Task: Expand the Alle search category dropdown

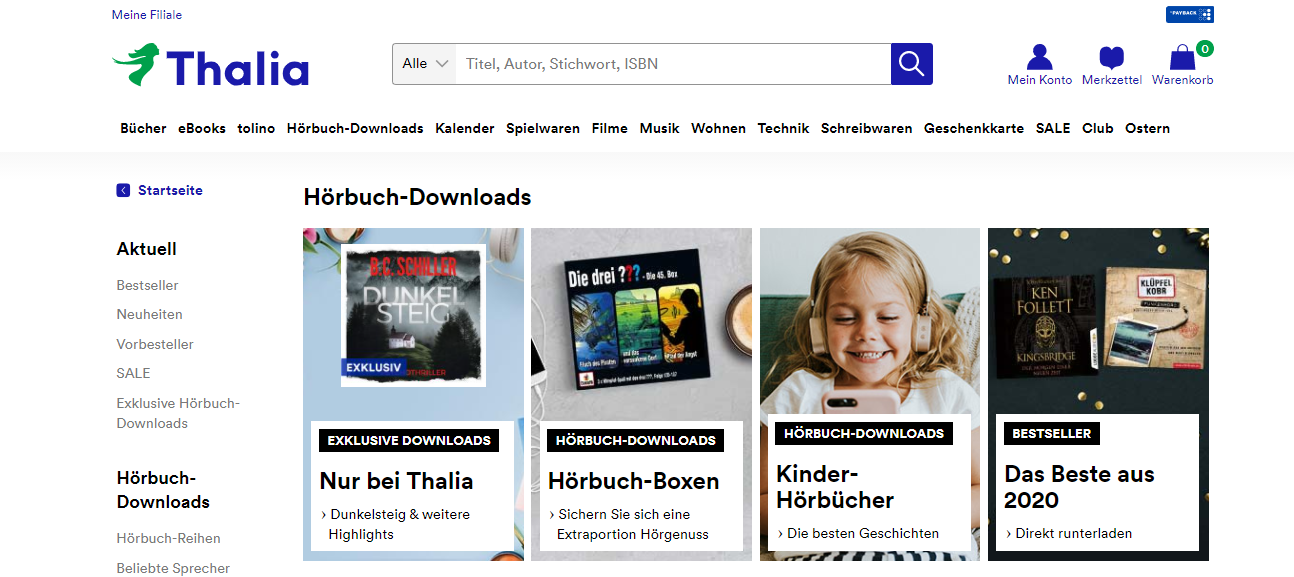Action: click(424, 64)
